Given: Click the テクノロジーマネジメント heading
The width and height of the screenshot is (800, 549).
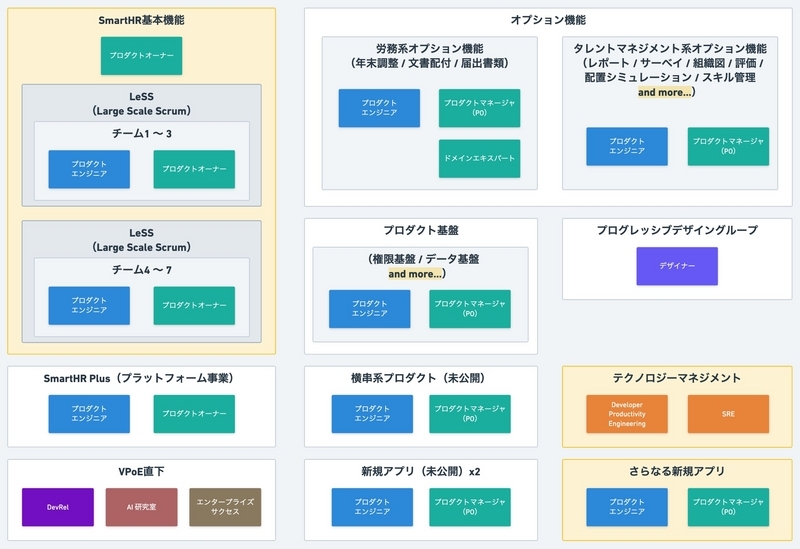Looking at the screenshot, I should point(677,378).
